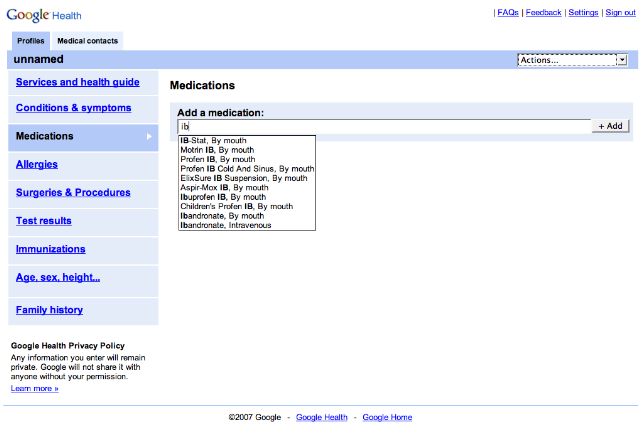Open the Actions dropdown menu
640x423 pixels.
coord(572,60)
